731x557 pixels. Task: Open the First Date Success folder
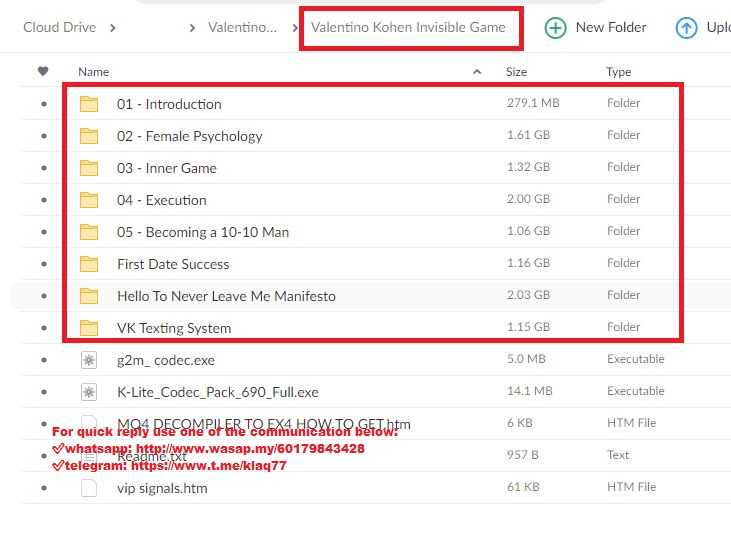point(173,264)
